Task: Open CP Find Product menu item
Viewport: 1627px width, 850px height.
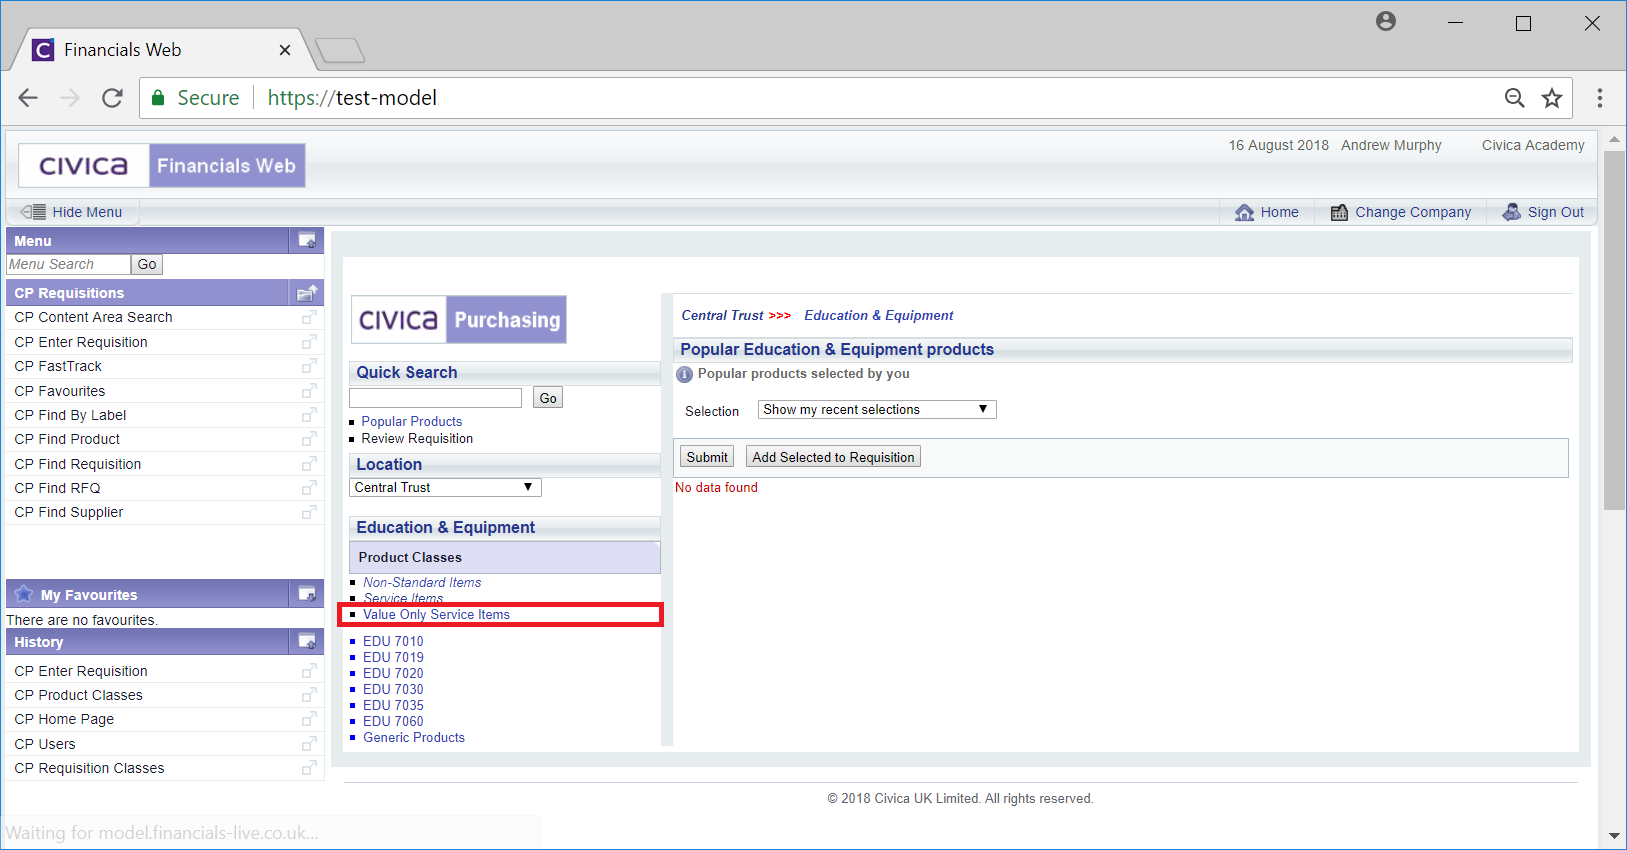Action: point(67,439)
